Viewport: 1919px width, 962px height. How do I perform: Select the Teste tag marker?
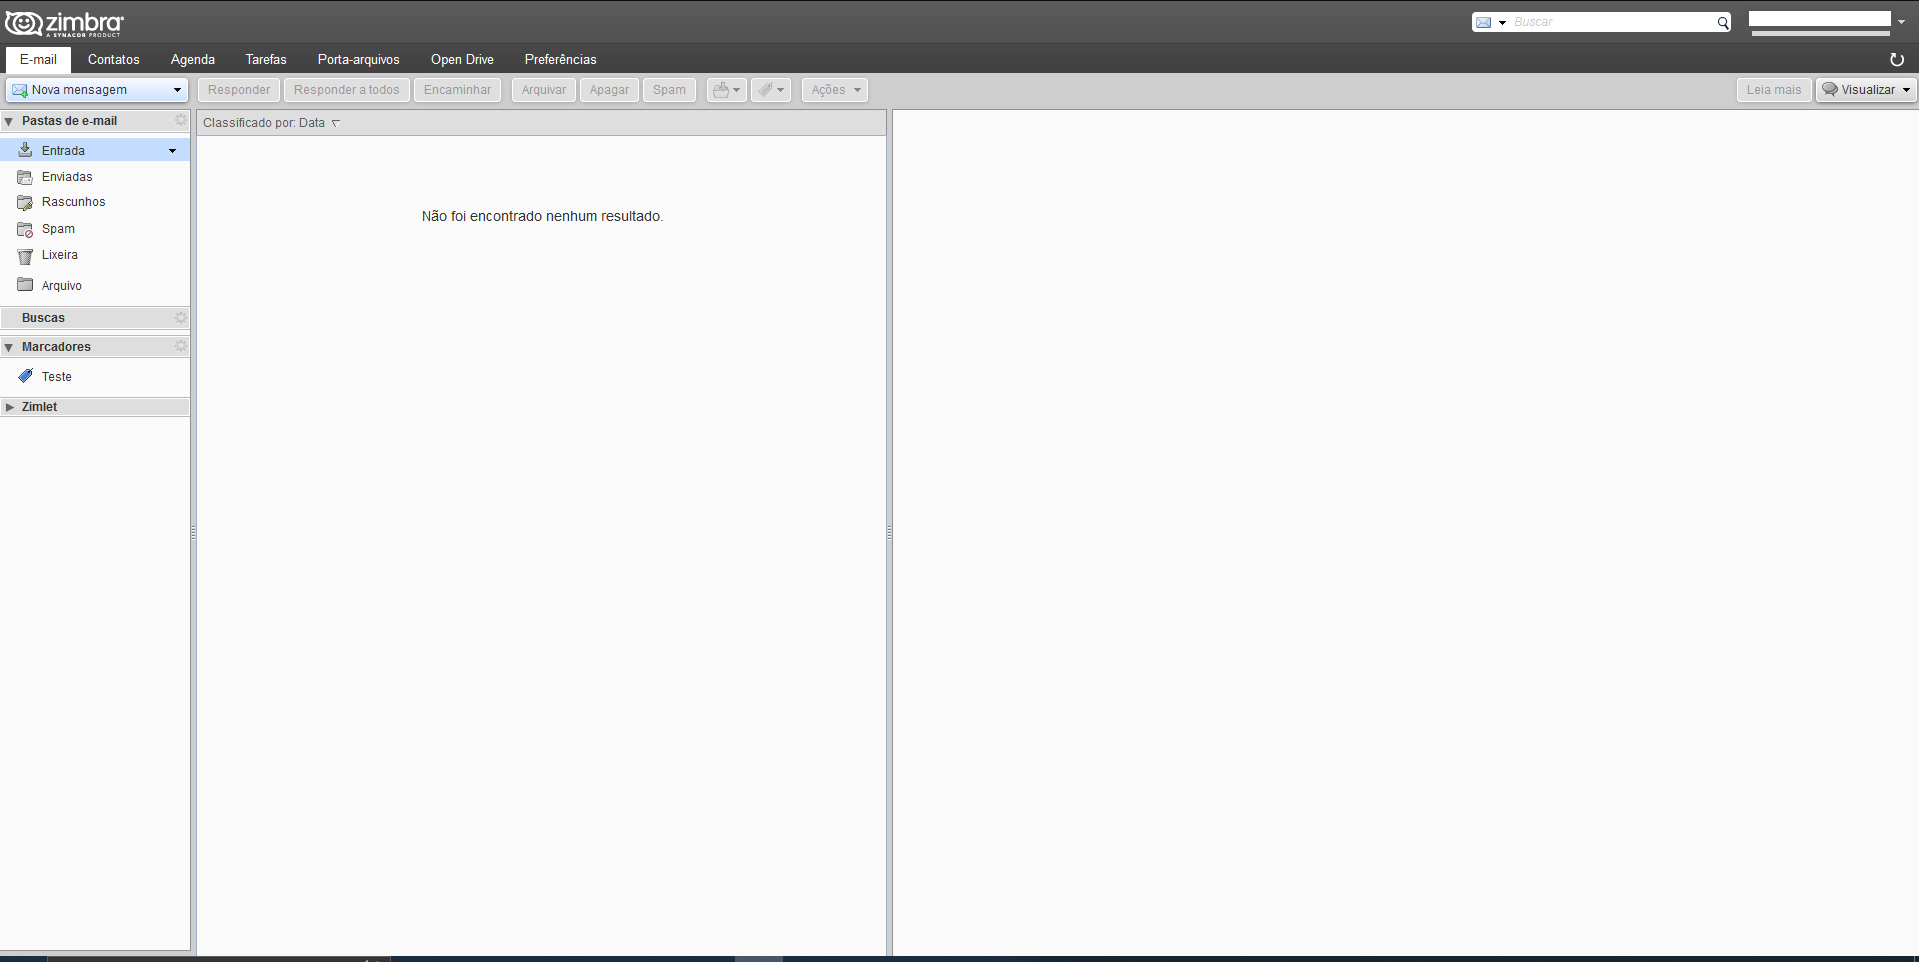[56, 377]
